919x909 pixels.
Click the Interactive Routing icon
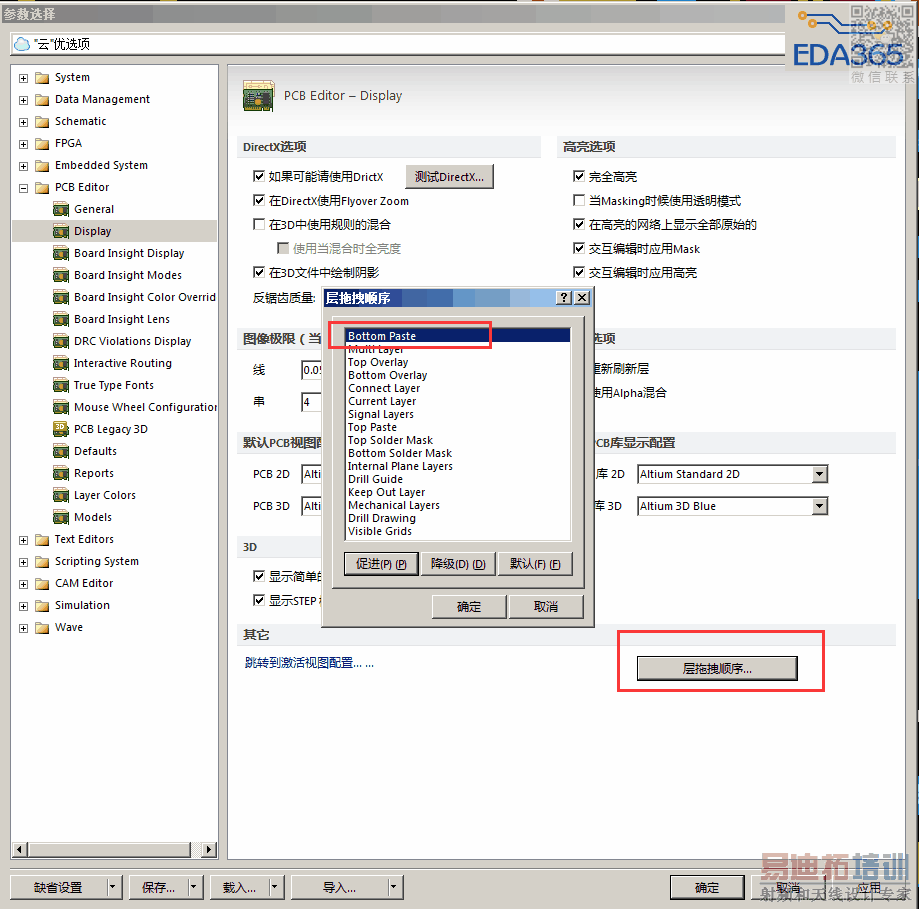[x=61, y=363]
